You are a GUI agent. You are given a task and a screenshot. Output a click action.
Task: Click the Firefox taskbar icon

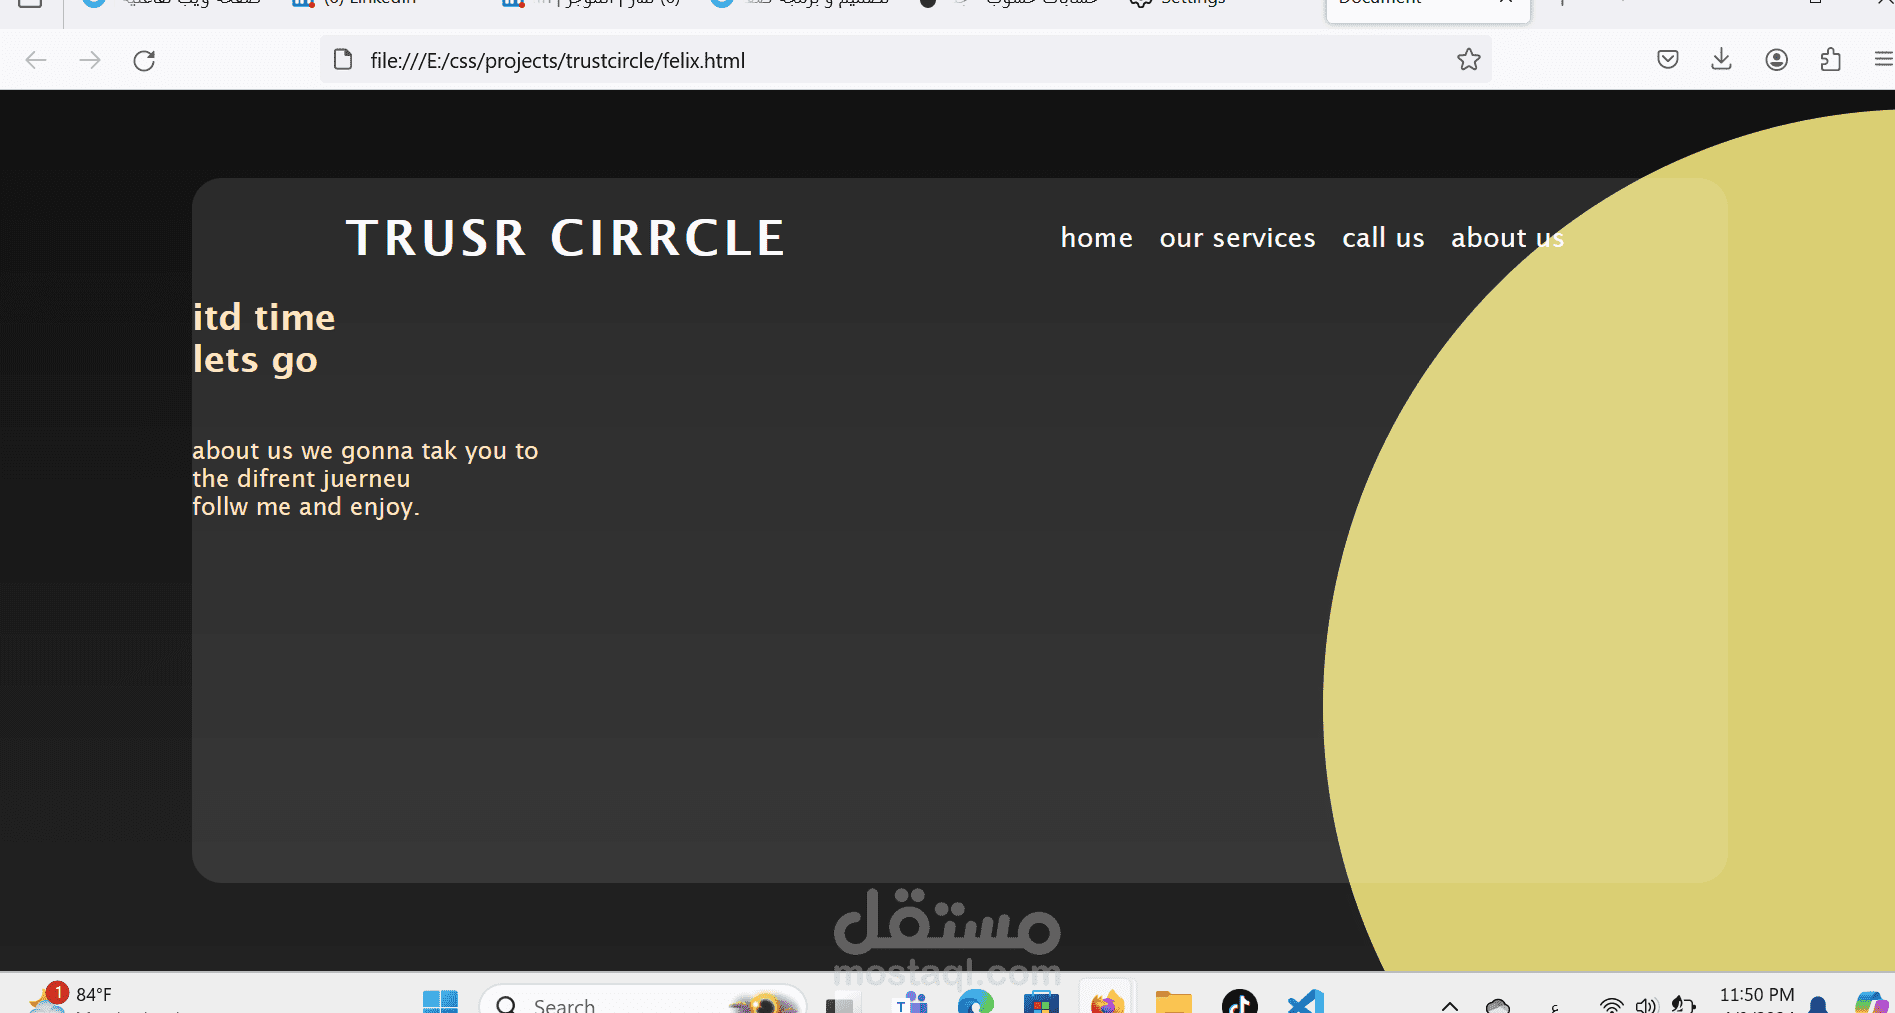click(1107, 1001)
